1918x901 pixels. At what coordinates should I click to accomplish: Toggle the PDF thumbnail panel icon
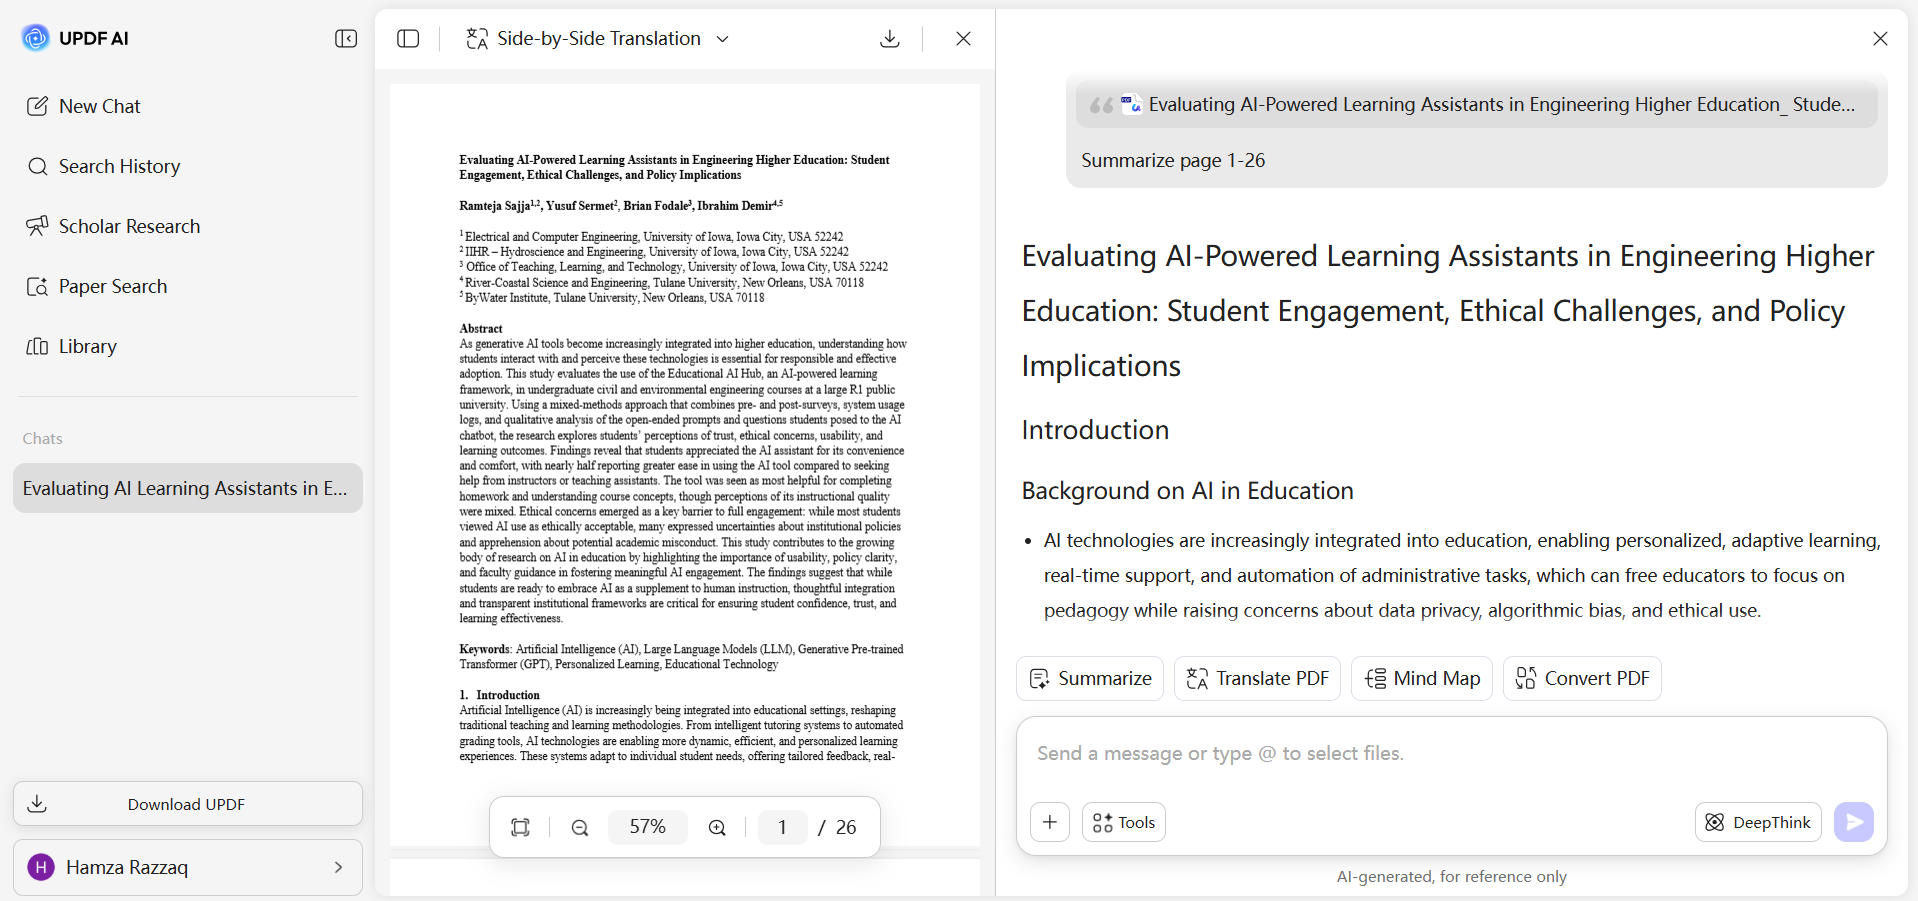[408, 39]
